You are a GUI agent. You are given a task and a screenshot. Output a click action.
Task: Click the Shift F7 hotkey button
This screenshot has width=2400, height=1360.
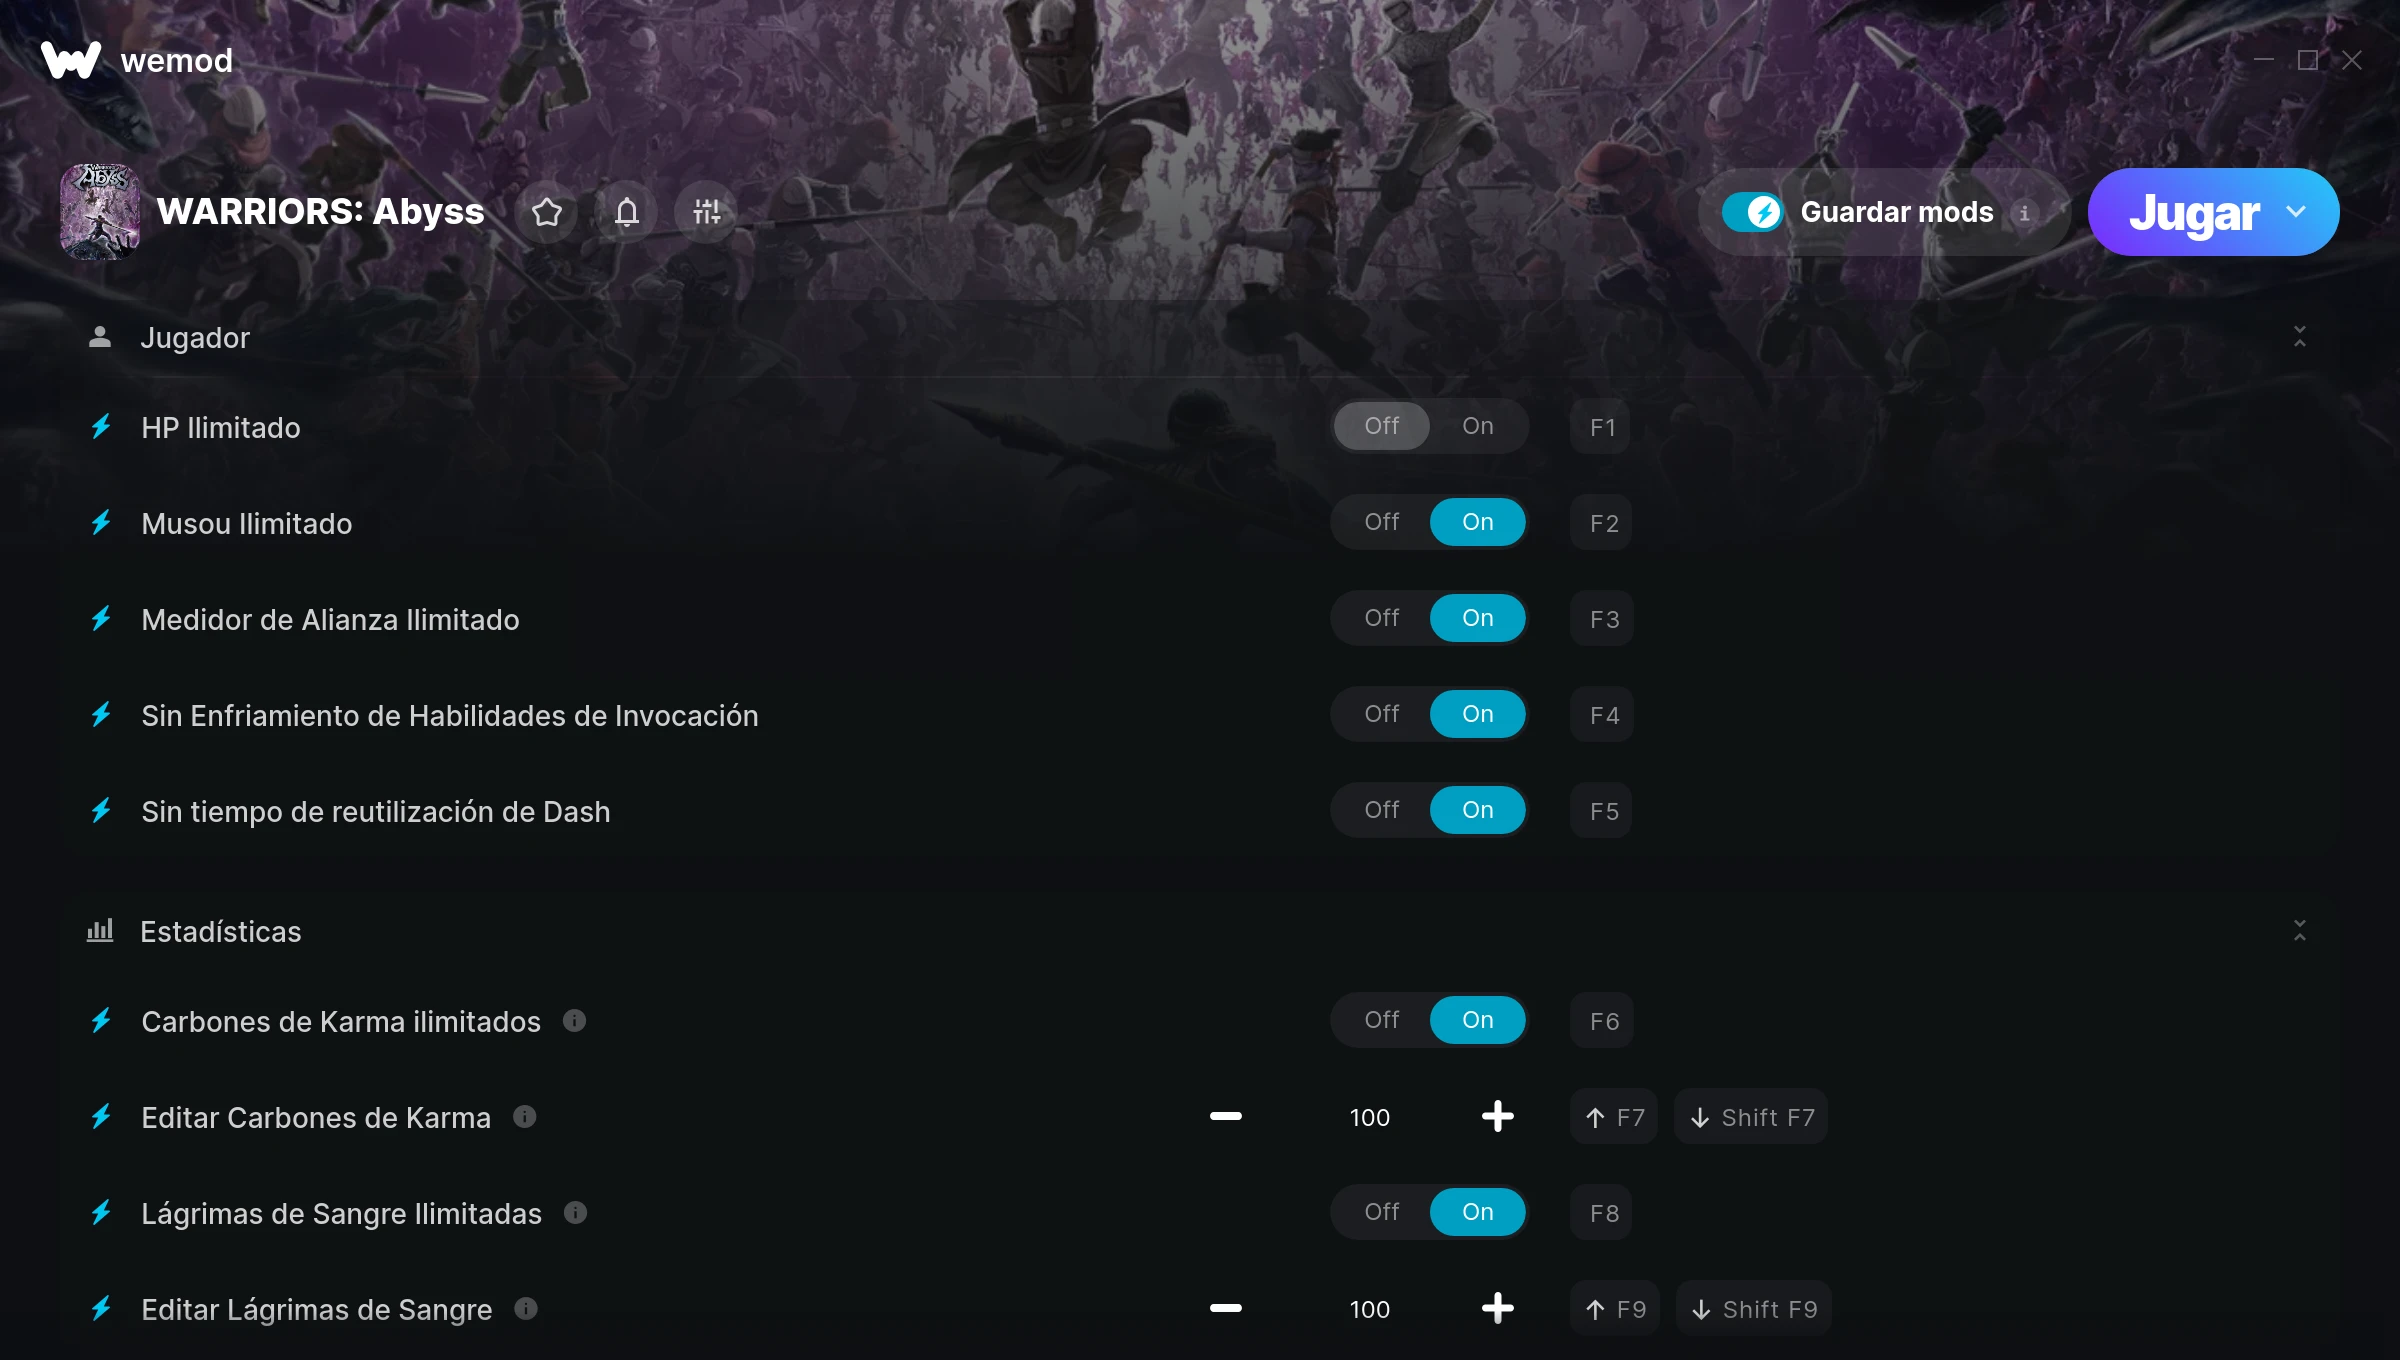pos(1752,1117)
